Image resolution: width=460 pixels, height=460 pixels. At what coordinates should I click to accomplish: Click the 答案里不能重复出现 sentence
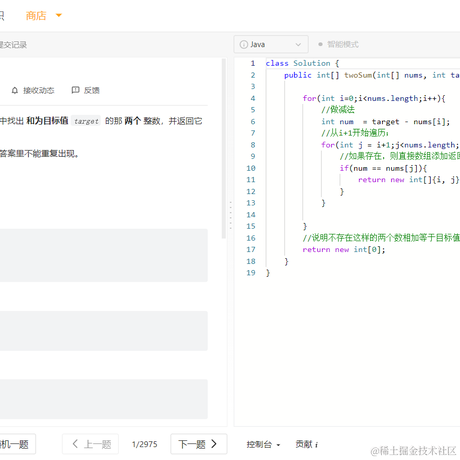(x=39, y=154)
